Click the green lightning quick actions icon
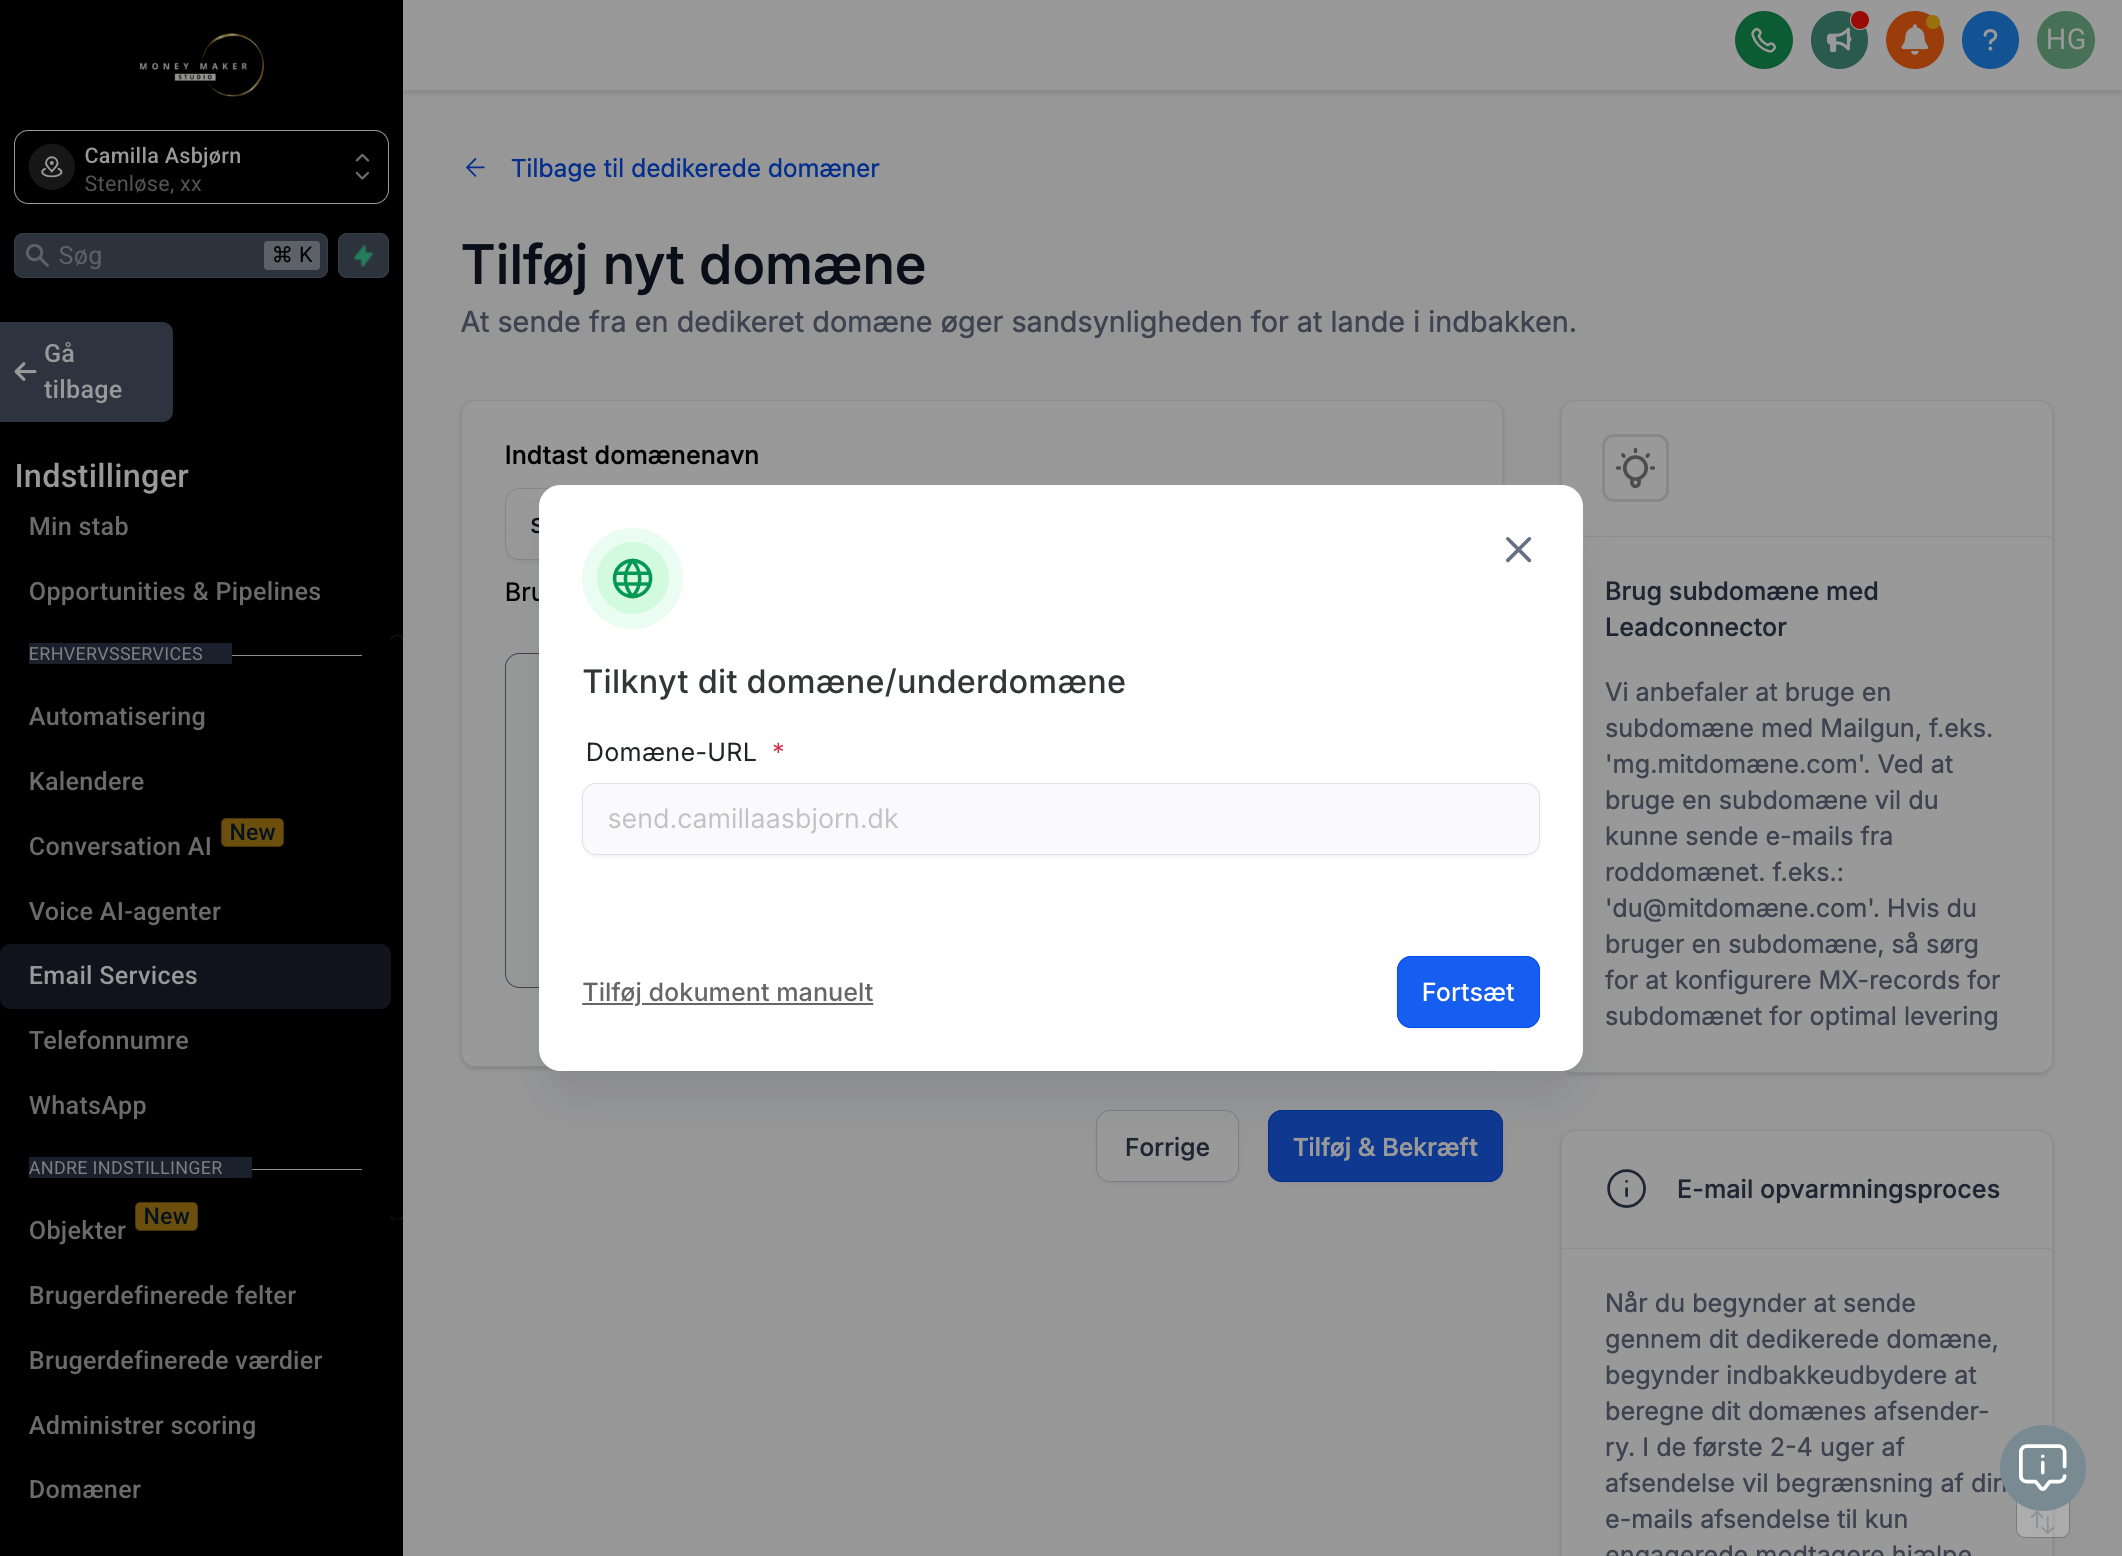The image size is (2122, 1556). point(363,255)
